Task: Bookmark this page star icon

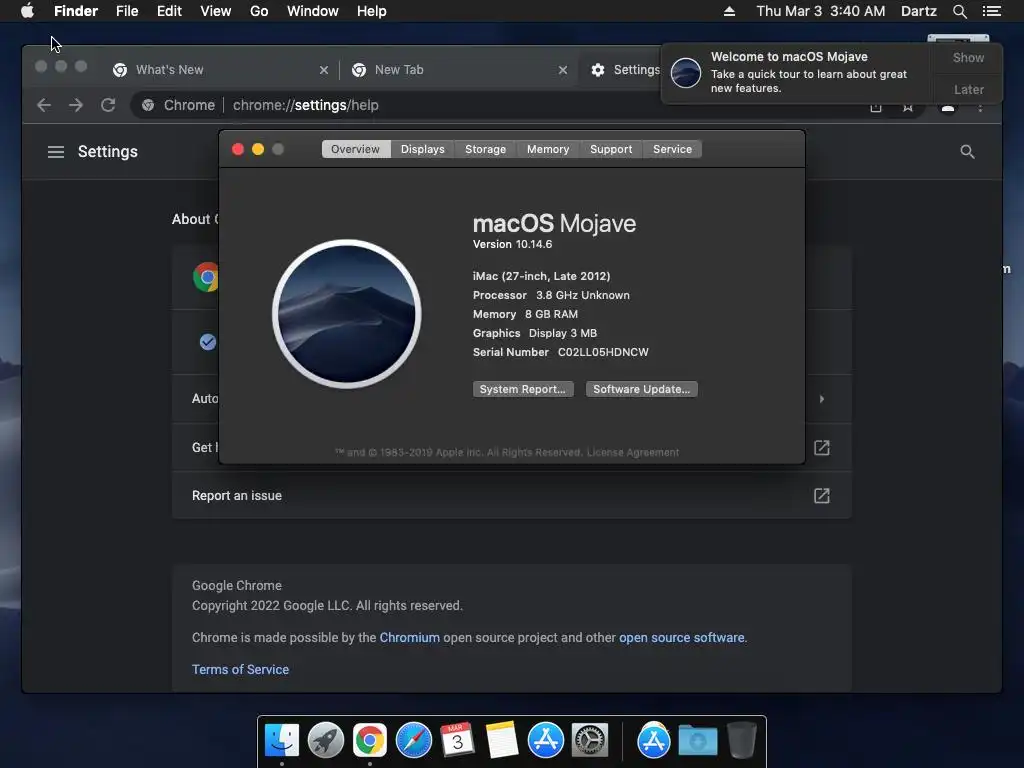Action: pos(908,107)
